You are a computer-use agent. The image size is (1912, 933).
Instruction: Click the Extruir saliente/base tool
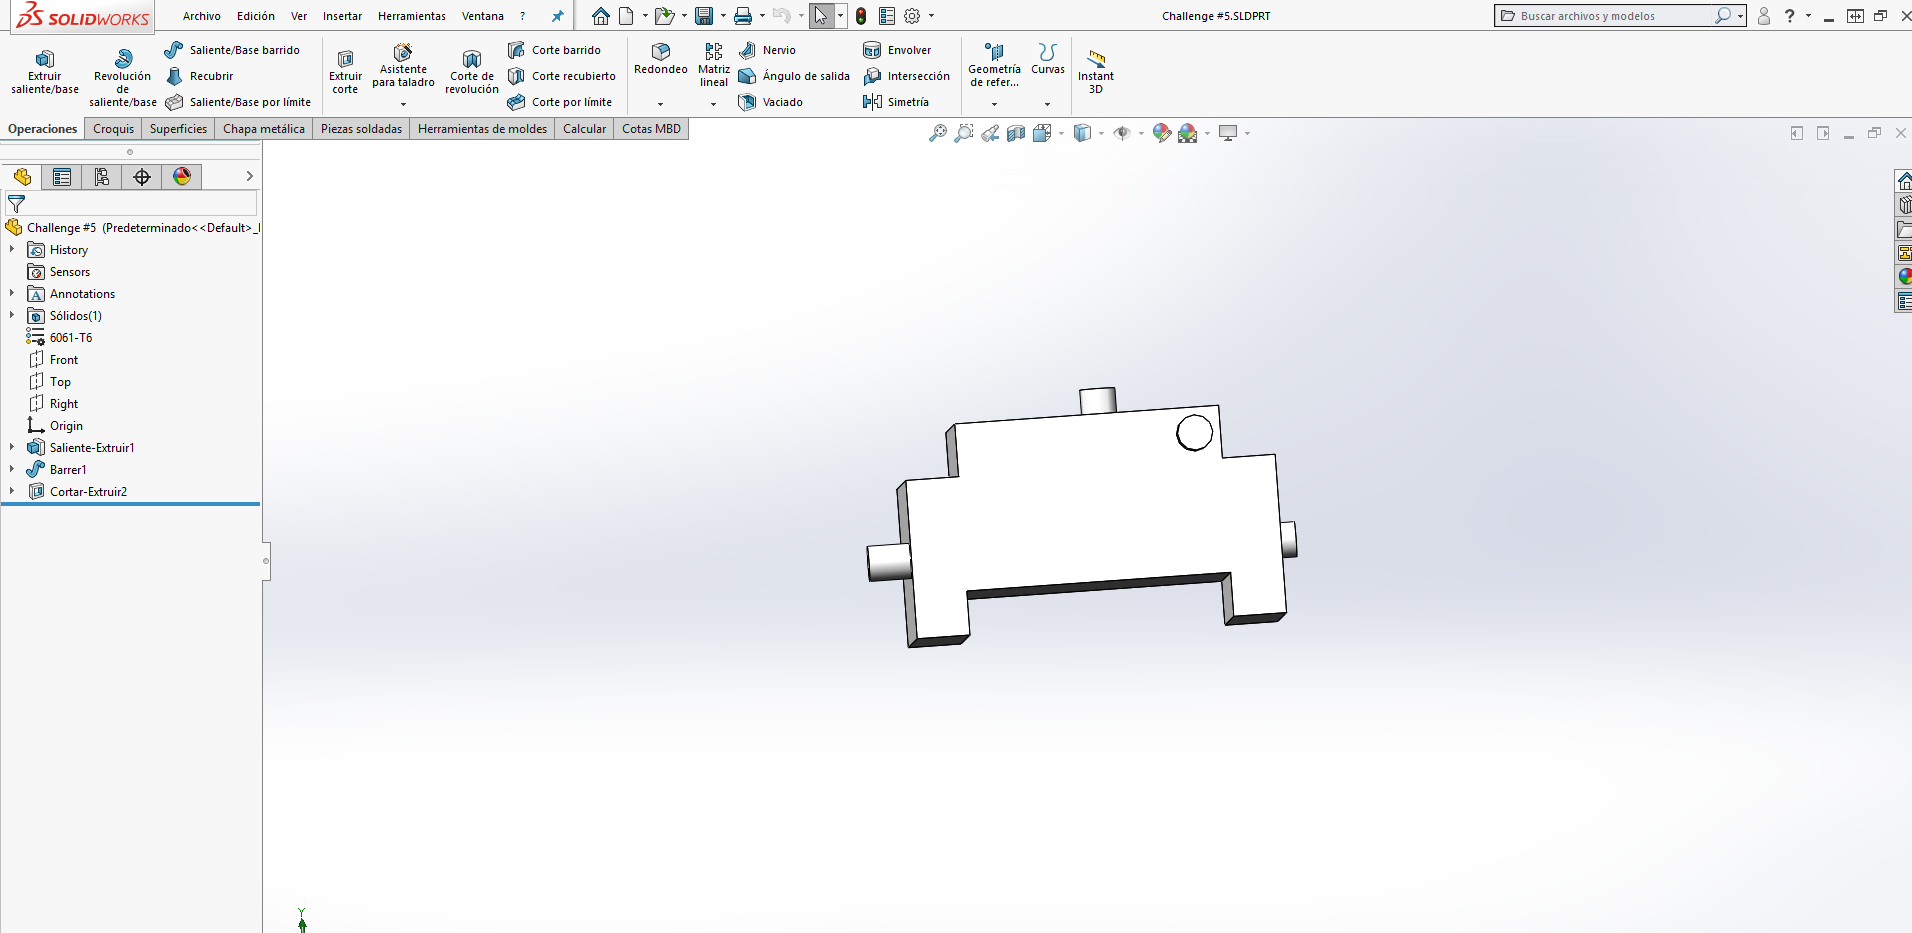[45, 72]
